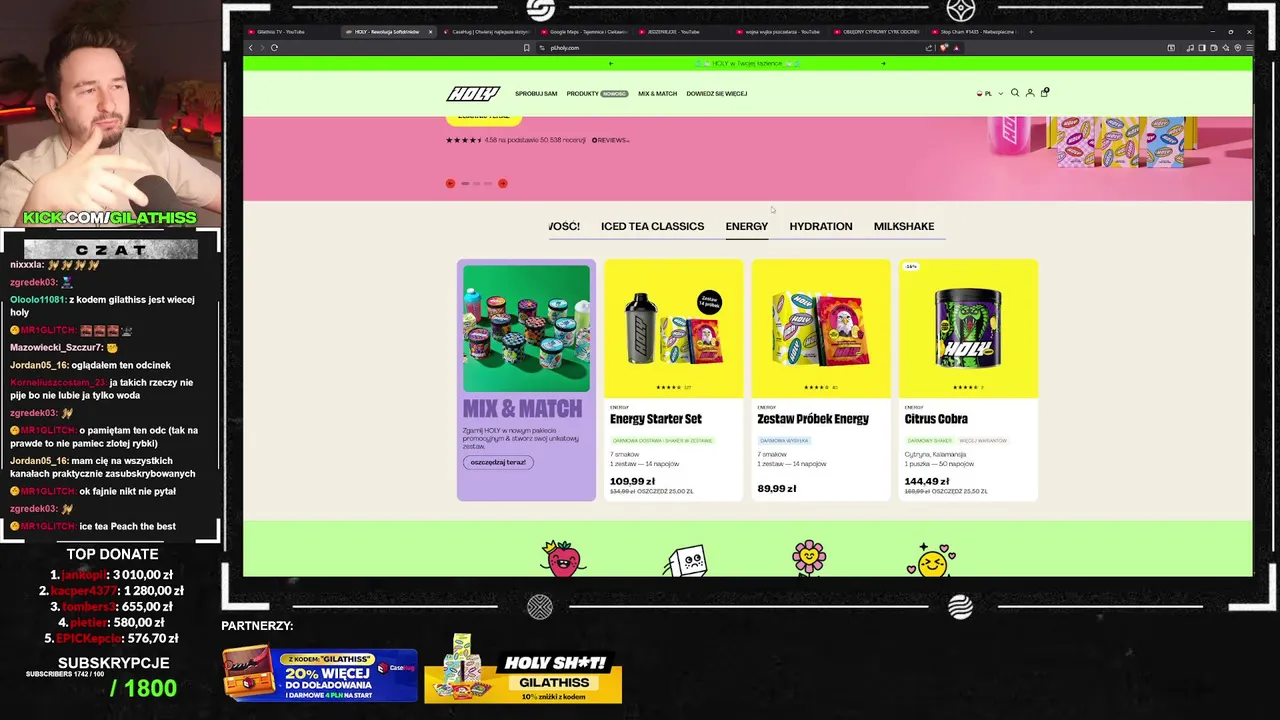Open Zestaw Próbek Energy product image

click(x=820, y=328)
